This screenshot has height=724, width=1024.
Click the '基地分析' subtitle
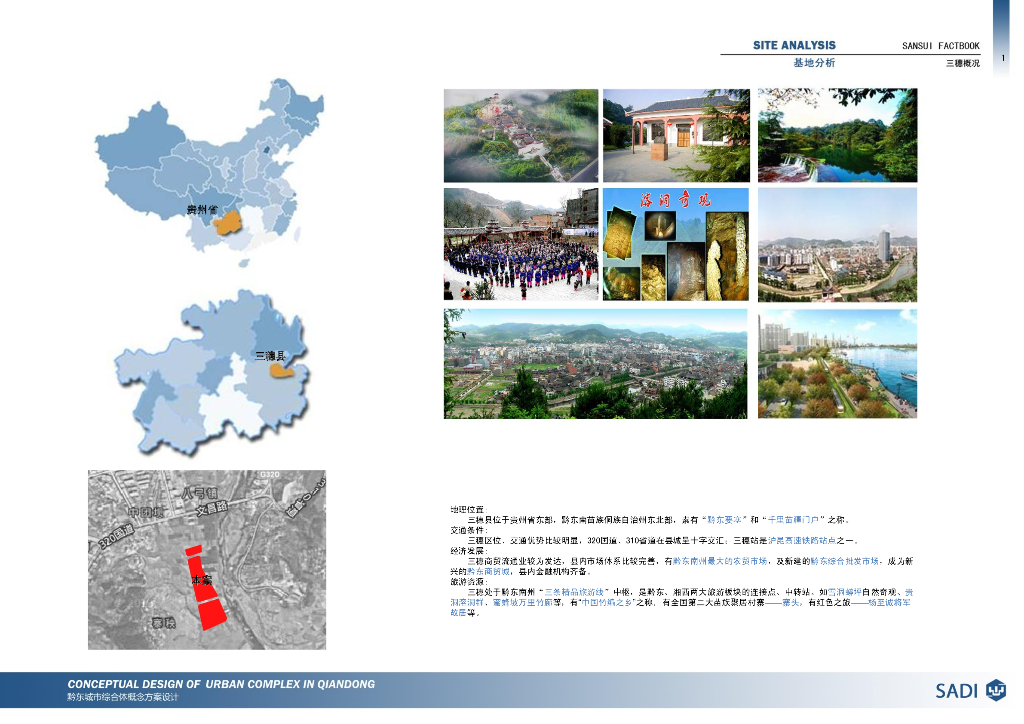tap(814, 63)
